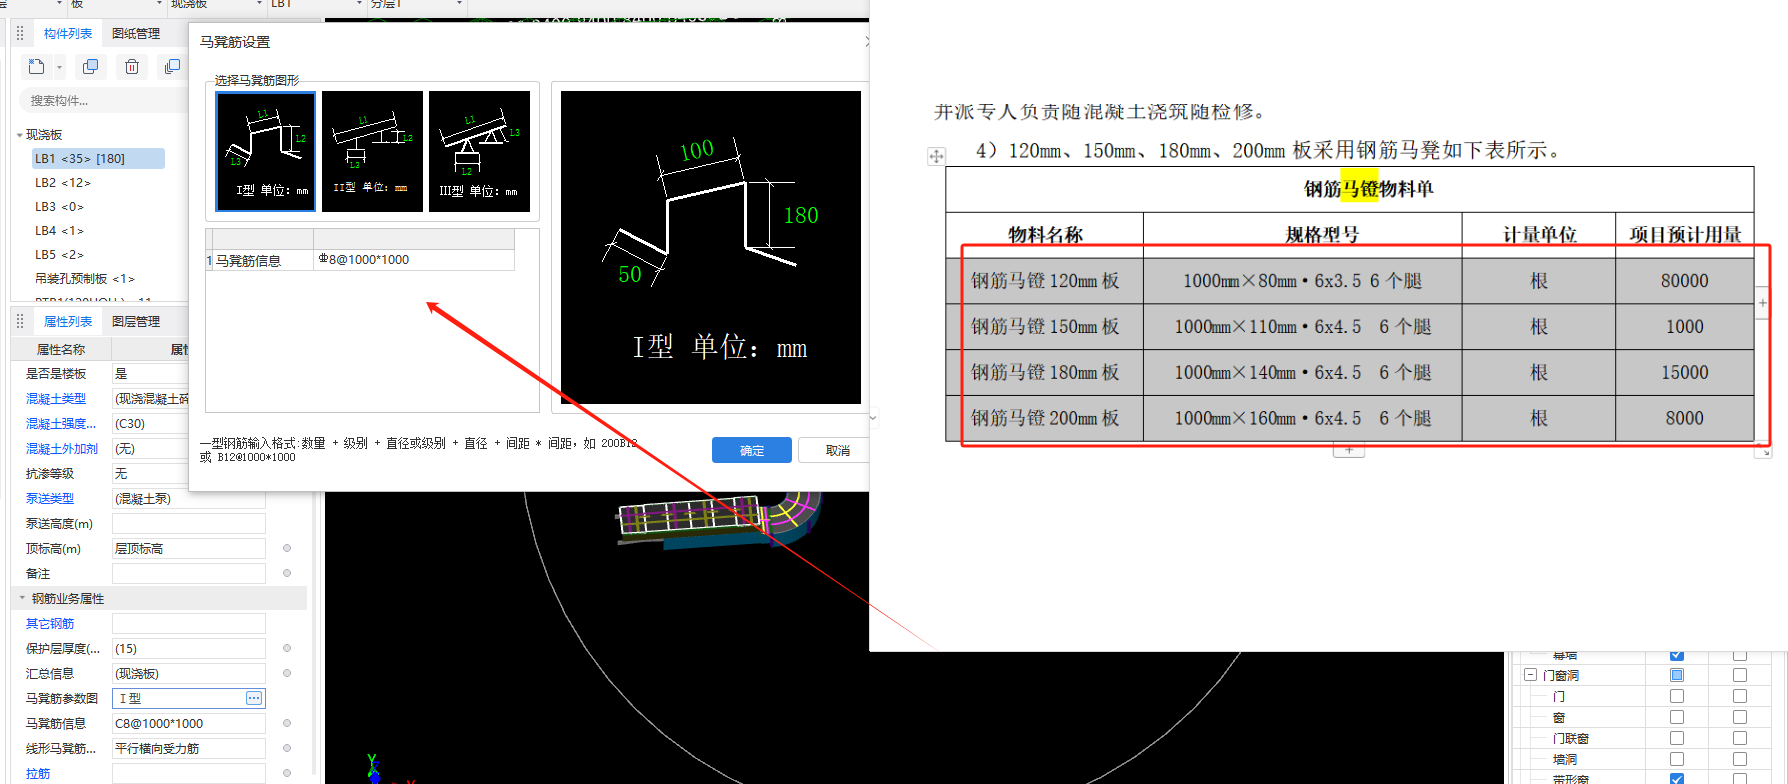Click the property list panel grip handle
This screenshot has width=1788, height=784.
point(20,321)
